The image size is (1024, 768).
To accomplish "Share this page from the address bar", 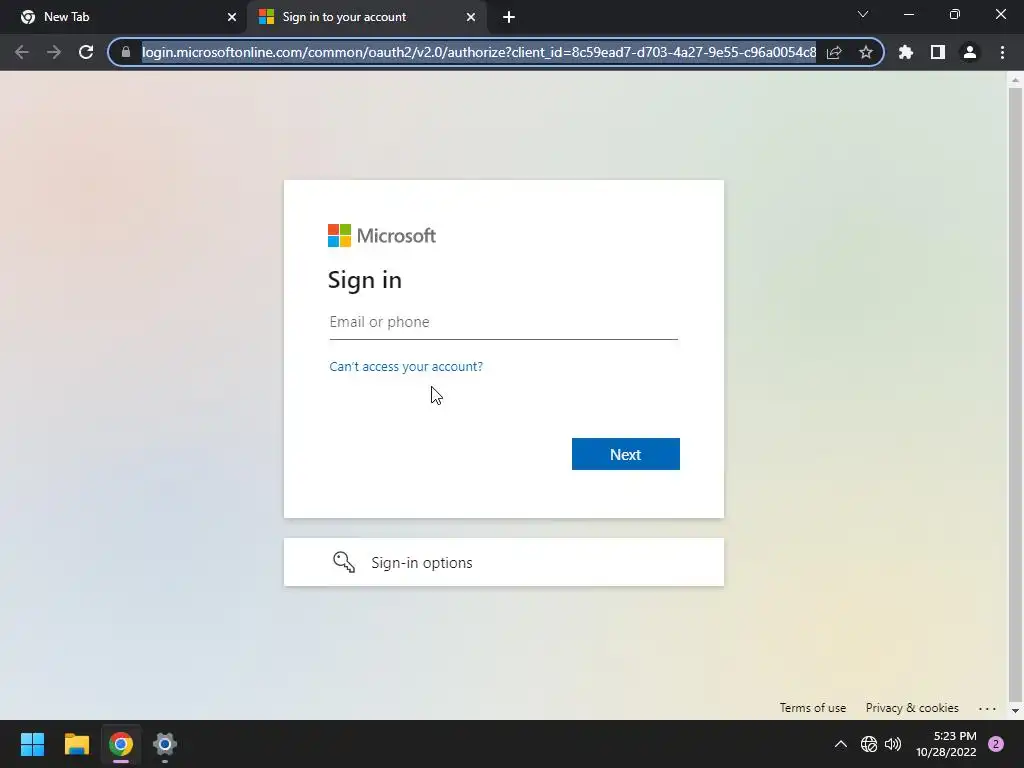I will pyautogui.click(x=834, y=52).
